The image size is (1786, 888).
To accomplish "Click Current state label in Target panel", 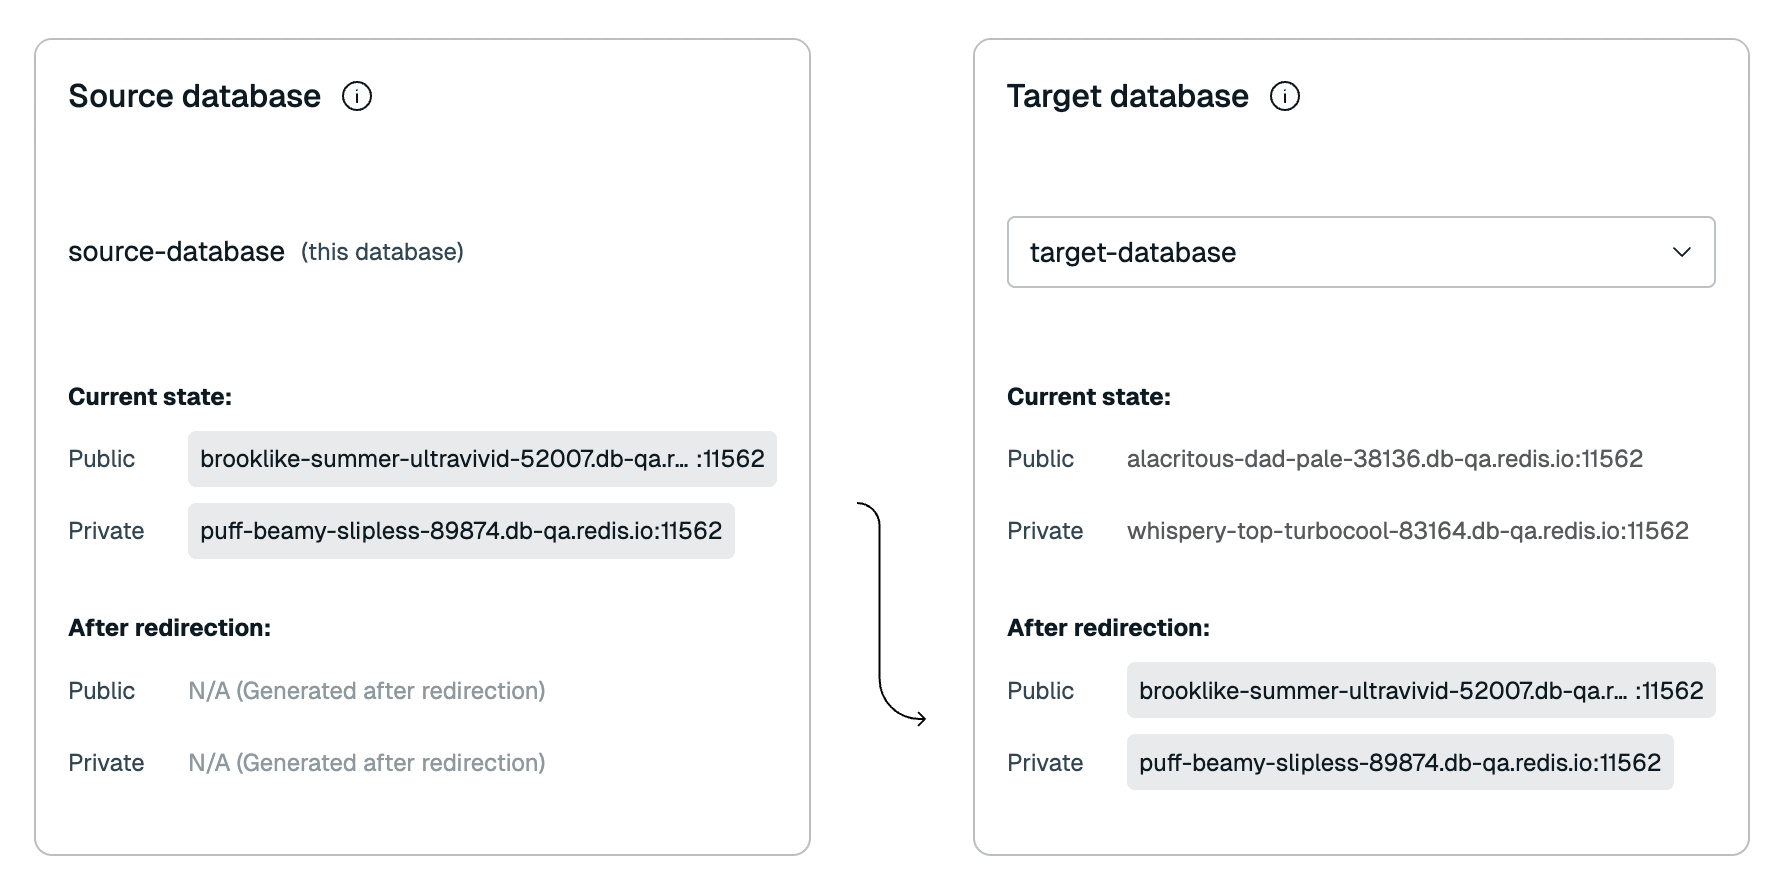I will tap(1088, 397).
